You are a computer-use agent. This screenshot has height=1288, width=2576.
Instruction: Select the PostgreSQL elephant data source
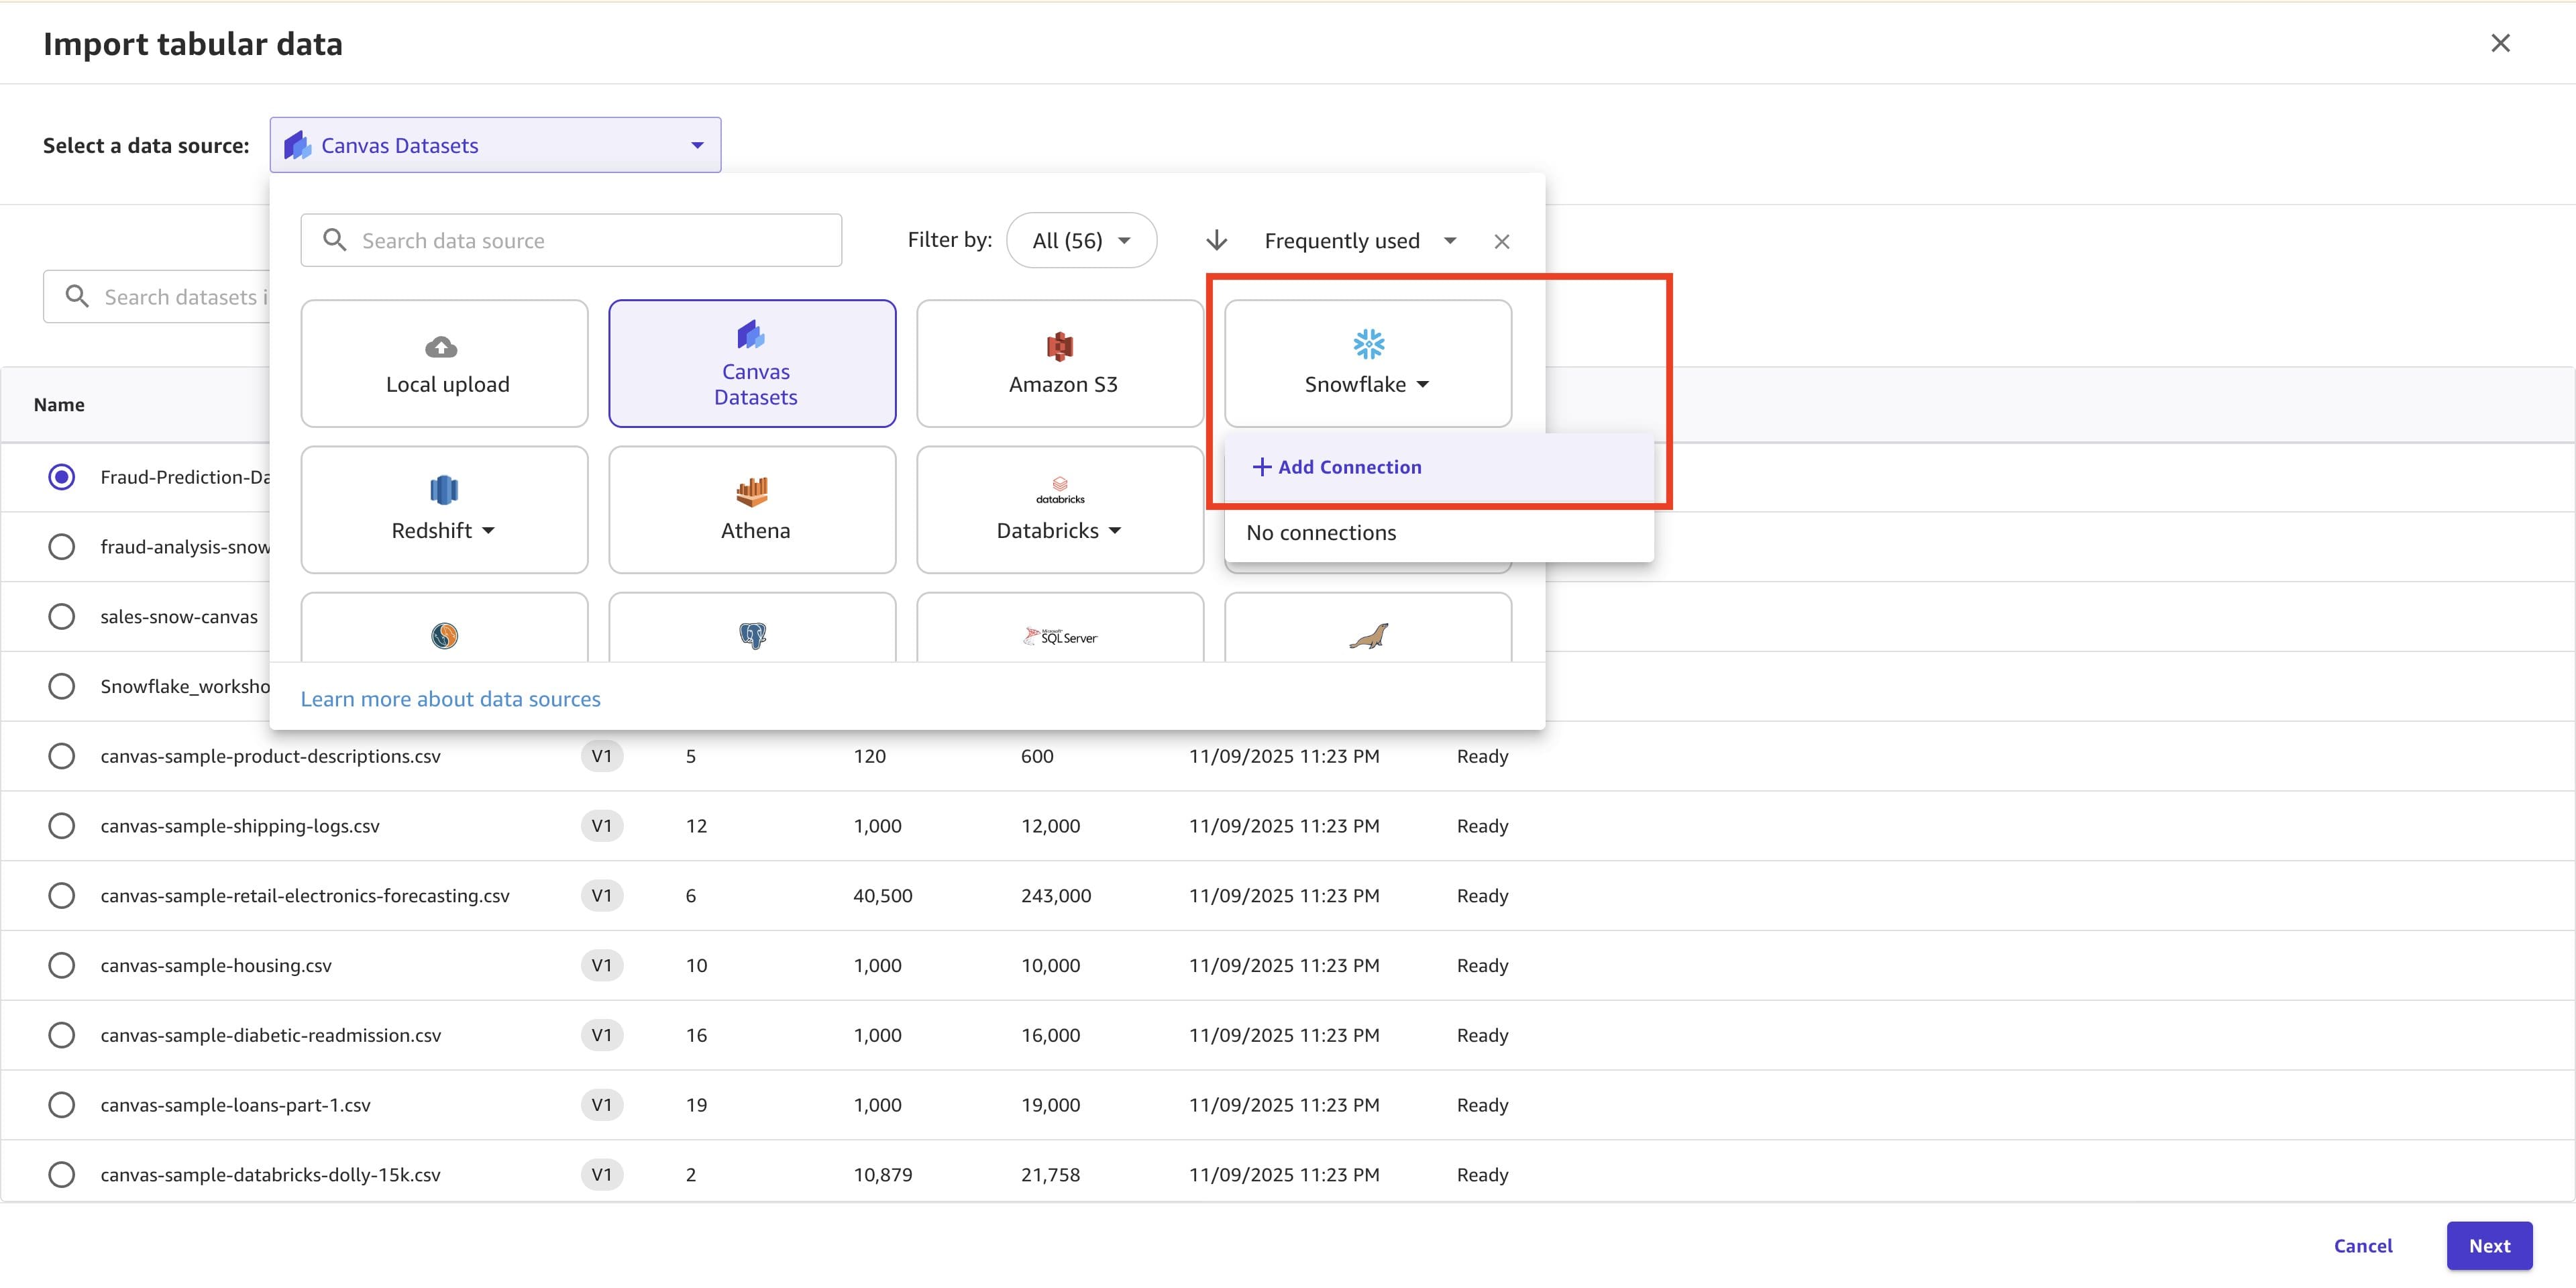(752, 628)
